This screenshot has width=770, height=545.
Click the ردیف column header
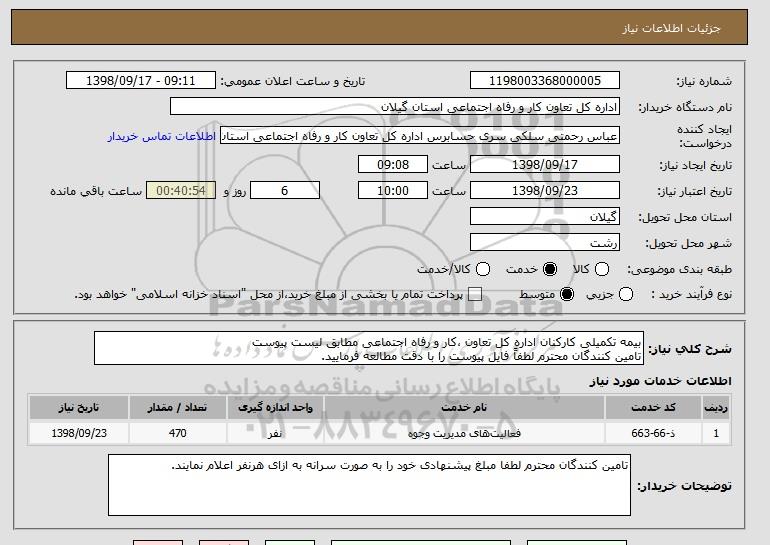[716, 408]
